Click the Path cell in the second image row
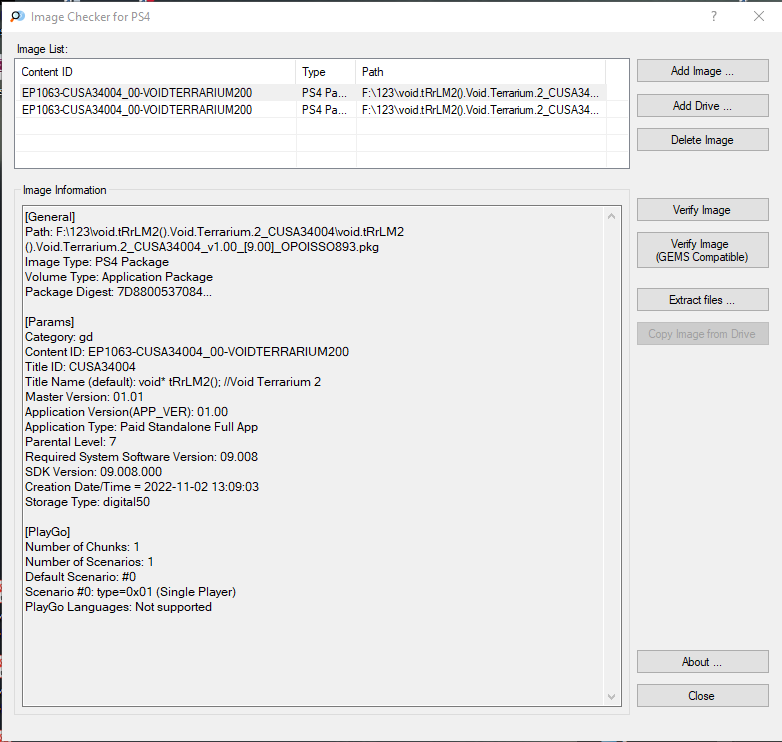Image resolution: width=782 pixels, height=742 pixels. click(480, 110)
